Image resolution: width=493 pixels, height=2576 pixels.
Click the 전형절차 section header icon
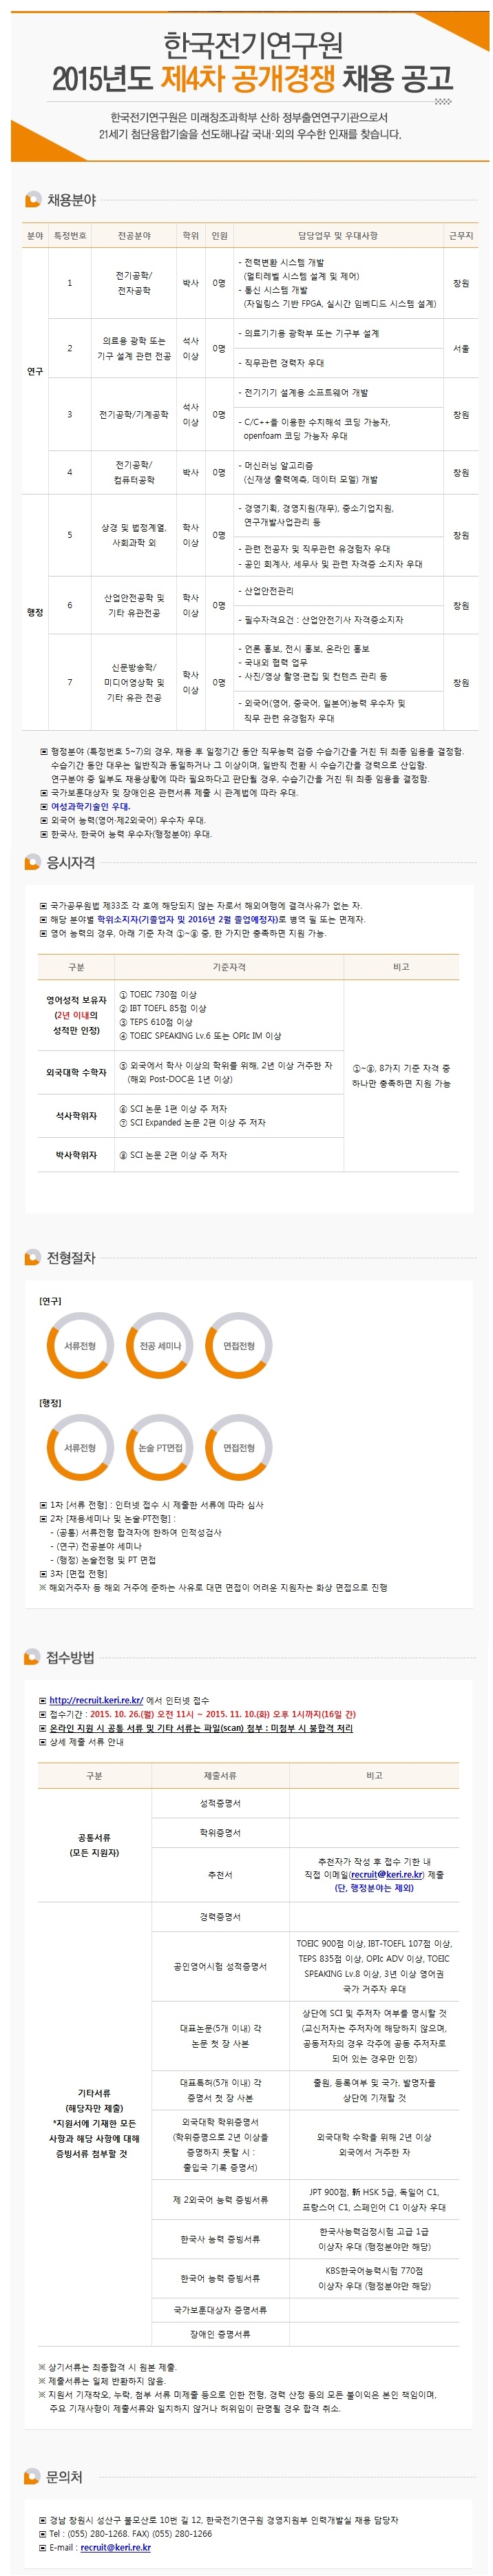[x=33, y=1258]
